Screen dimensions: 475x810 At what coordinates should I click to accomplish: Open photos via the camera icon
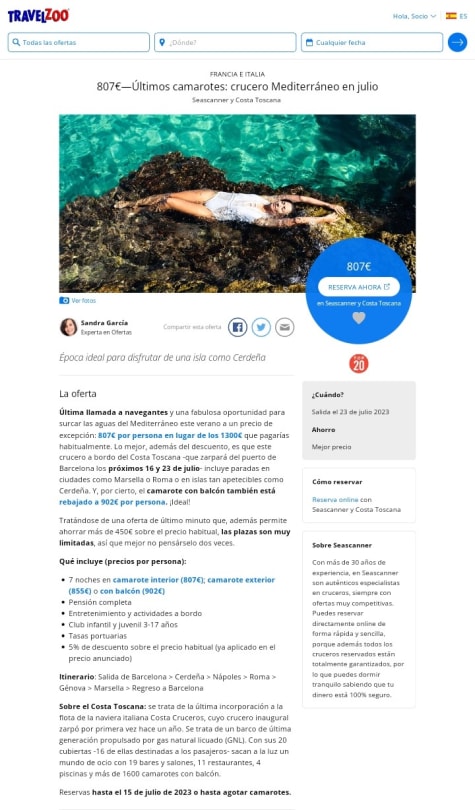point(64,301)
